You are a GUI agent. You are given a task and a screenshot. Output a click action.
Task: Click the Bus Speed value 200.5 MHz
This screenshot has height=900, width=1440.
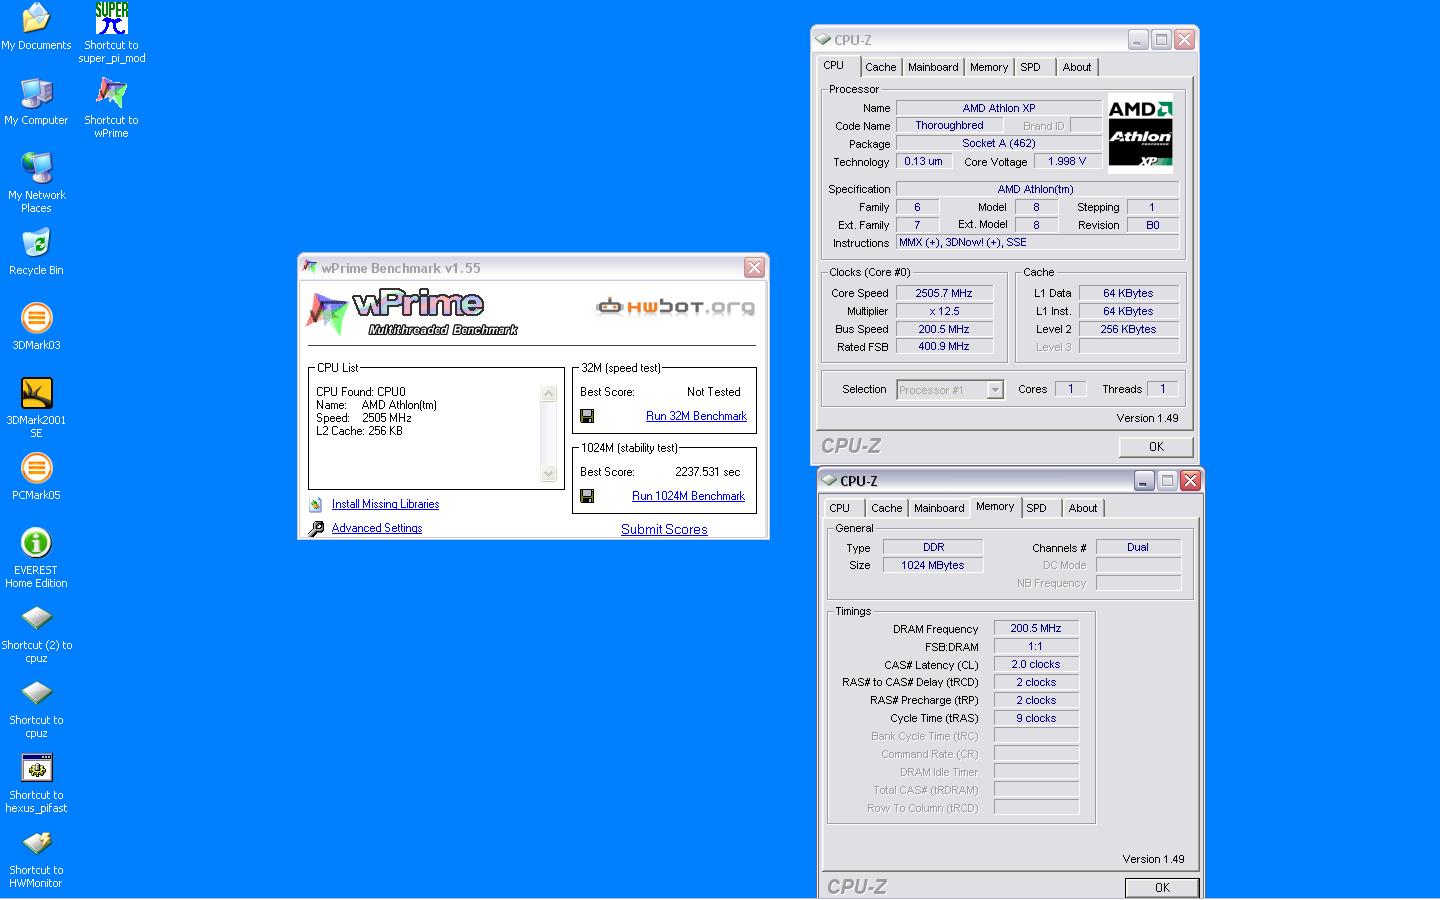click(944, 329)
